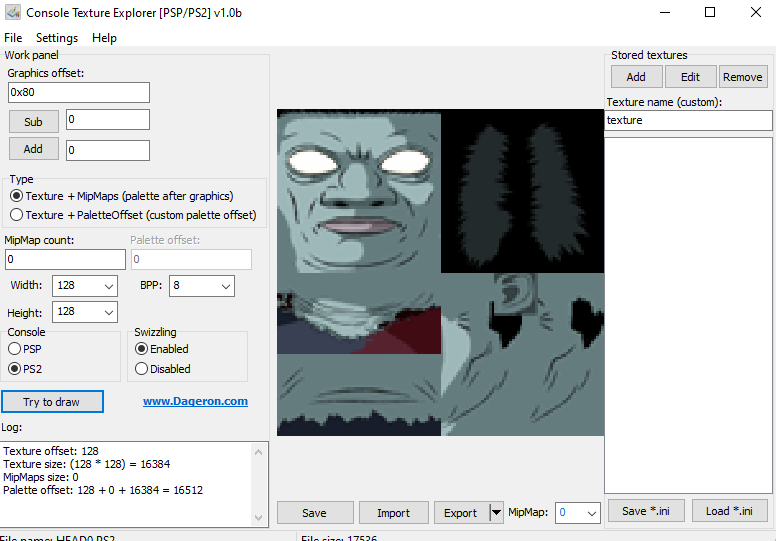Screen dimensions: 776x541
Task: Click the Export button
Action: (x=461, y=513)
